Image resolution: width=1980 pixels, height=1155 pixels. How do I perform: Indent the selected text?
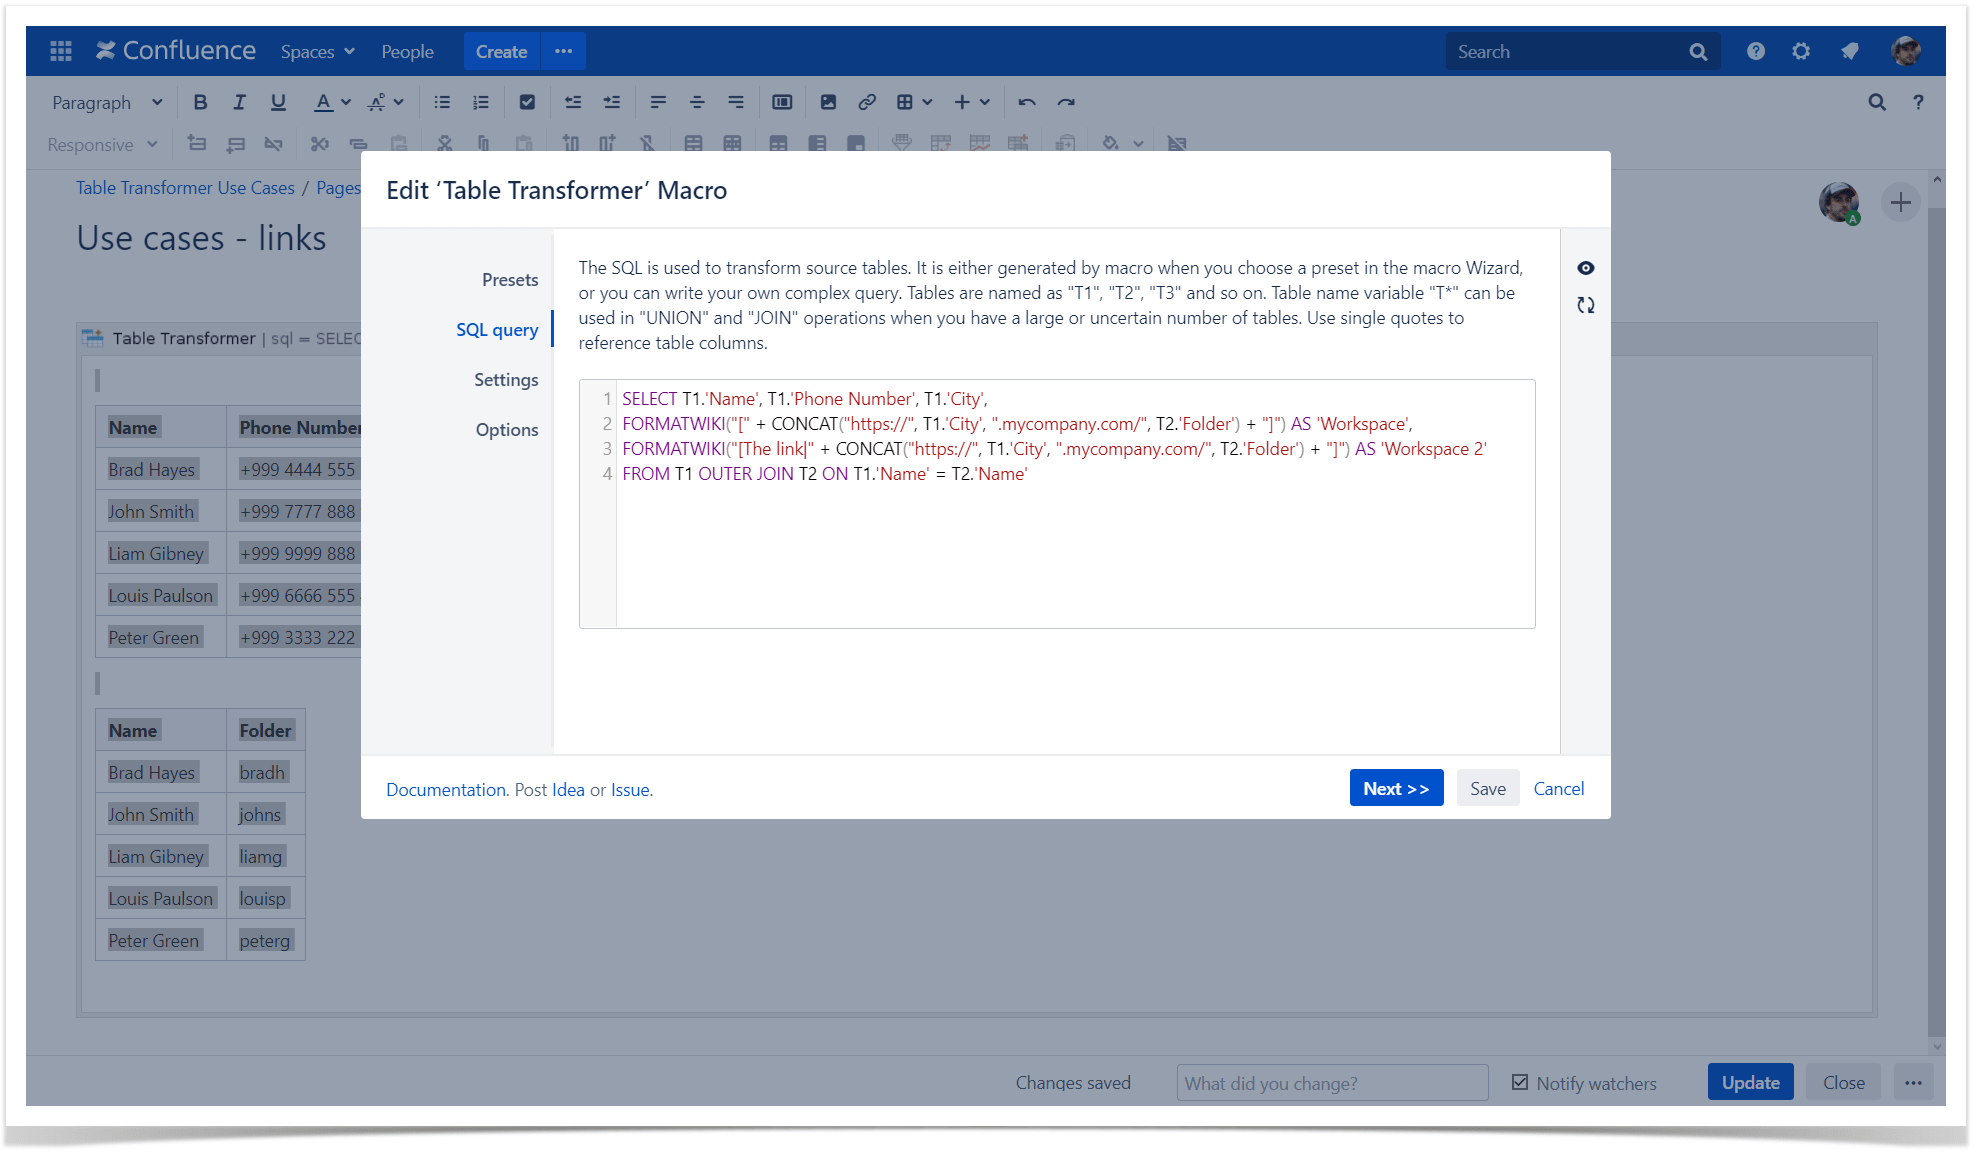612,102
